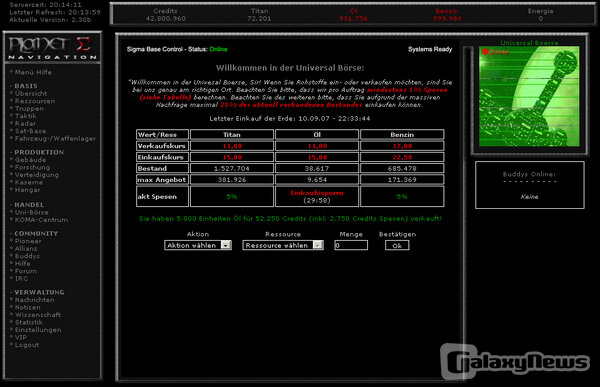The width and height of the screenshot is (600, 387).
Task: Open Fahrzeug-/Waffenlager
Action: pyautogui.click(x=55, y=139)
